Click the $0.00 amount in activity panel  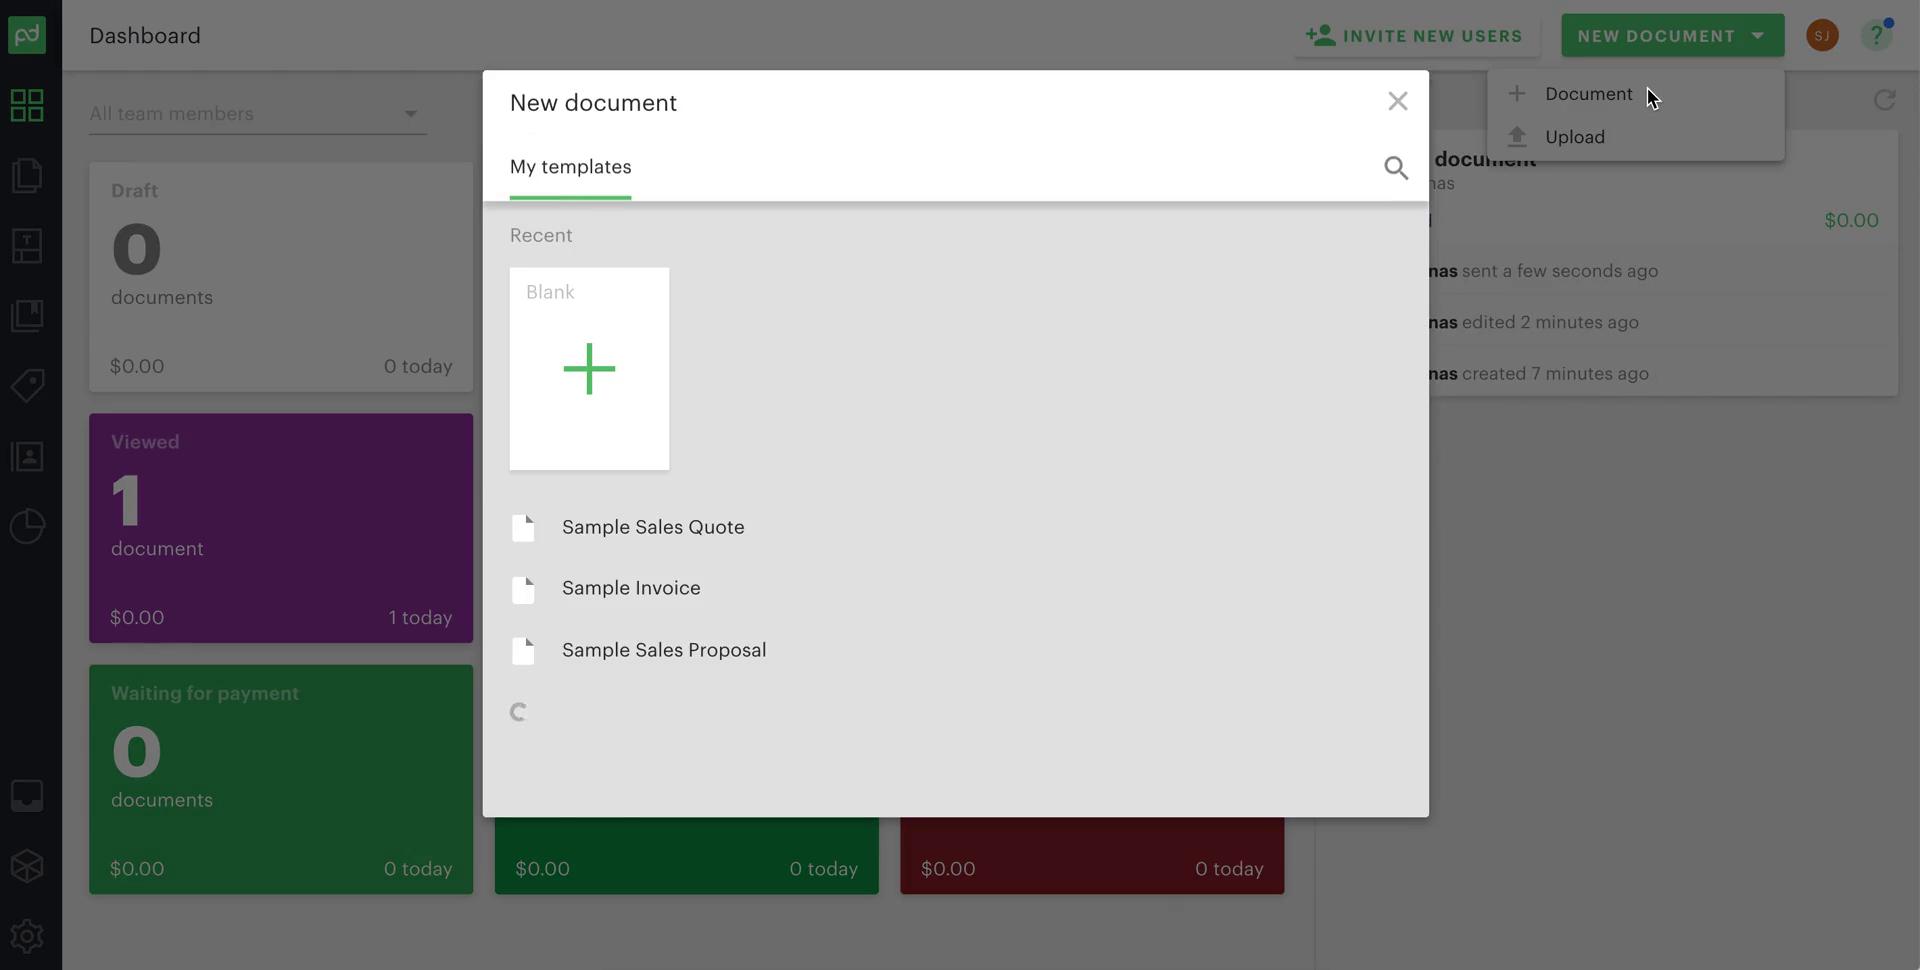tap(1851, 220)
